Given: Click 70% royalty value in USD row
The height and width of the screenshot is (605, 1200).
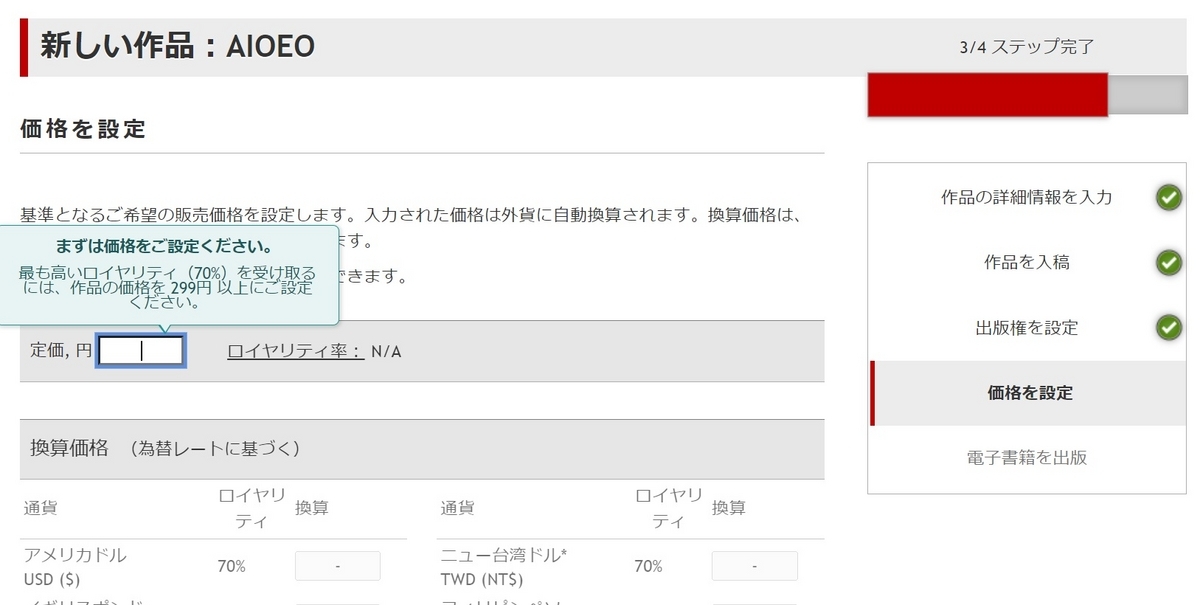Looking at the screenshot, I should [x=231, y=566].
